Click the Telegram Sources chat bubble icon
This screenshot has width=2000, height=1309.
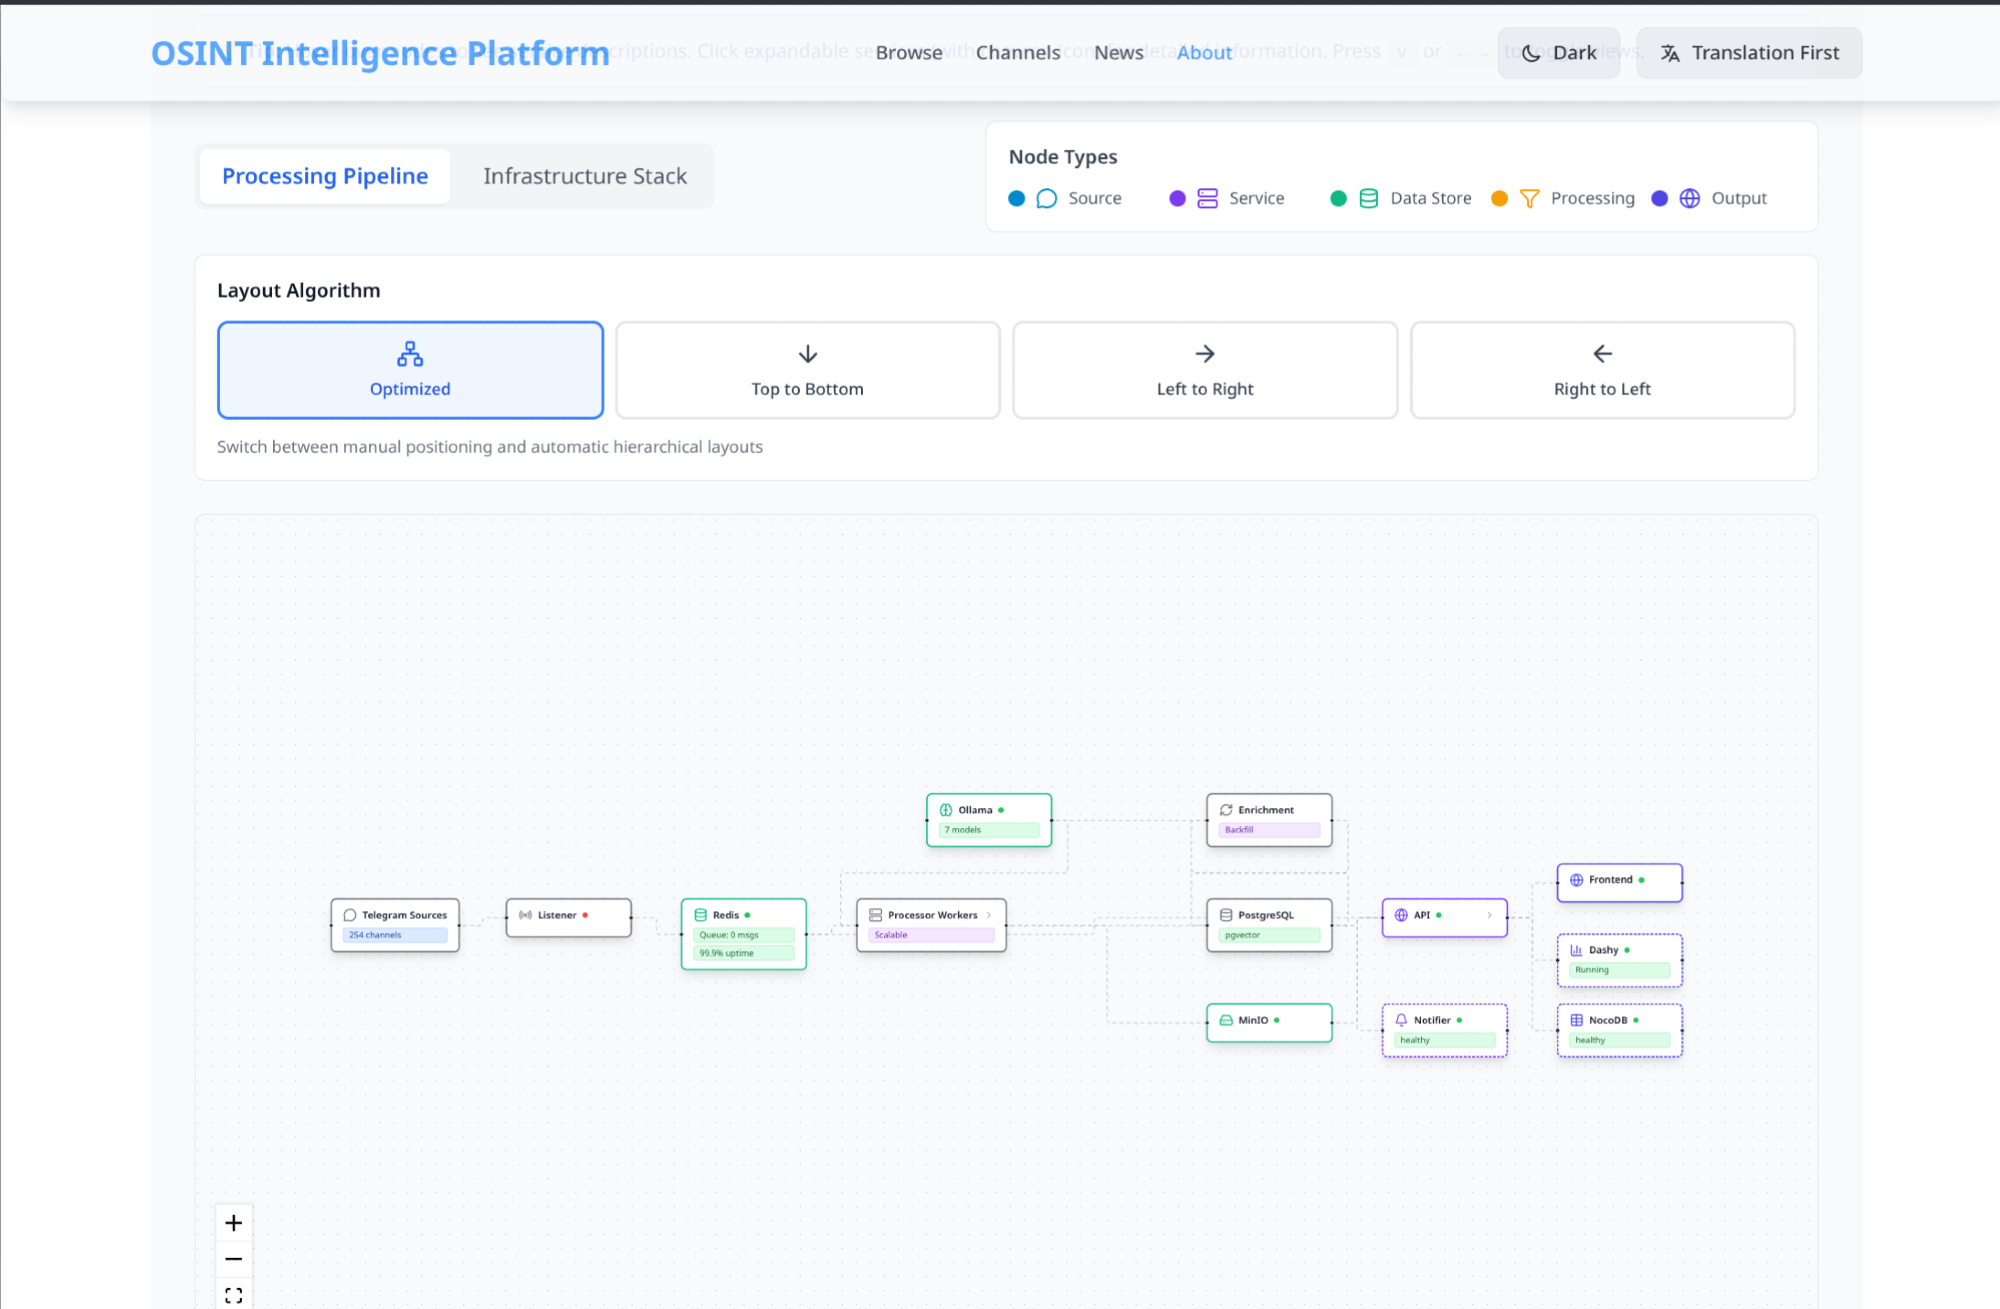350,915
